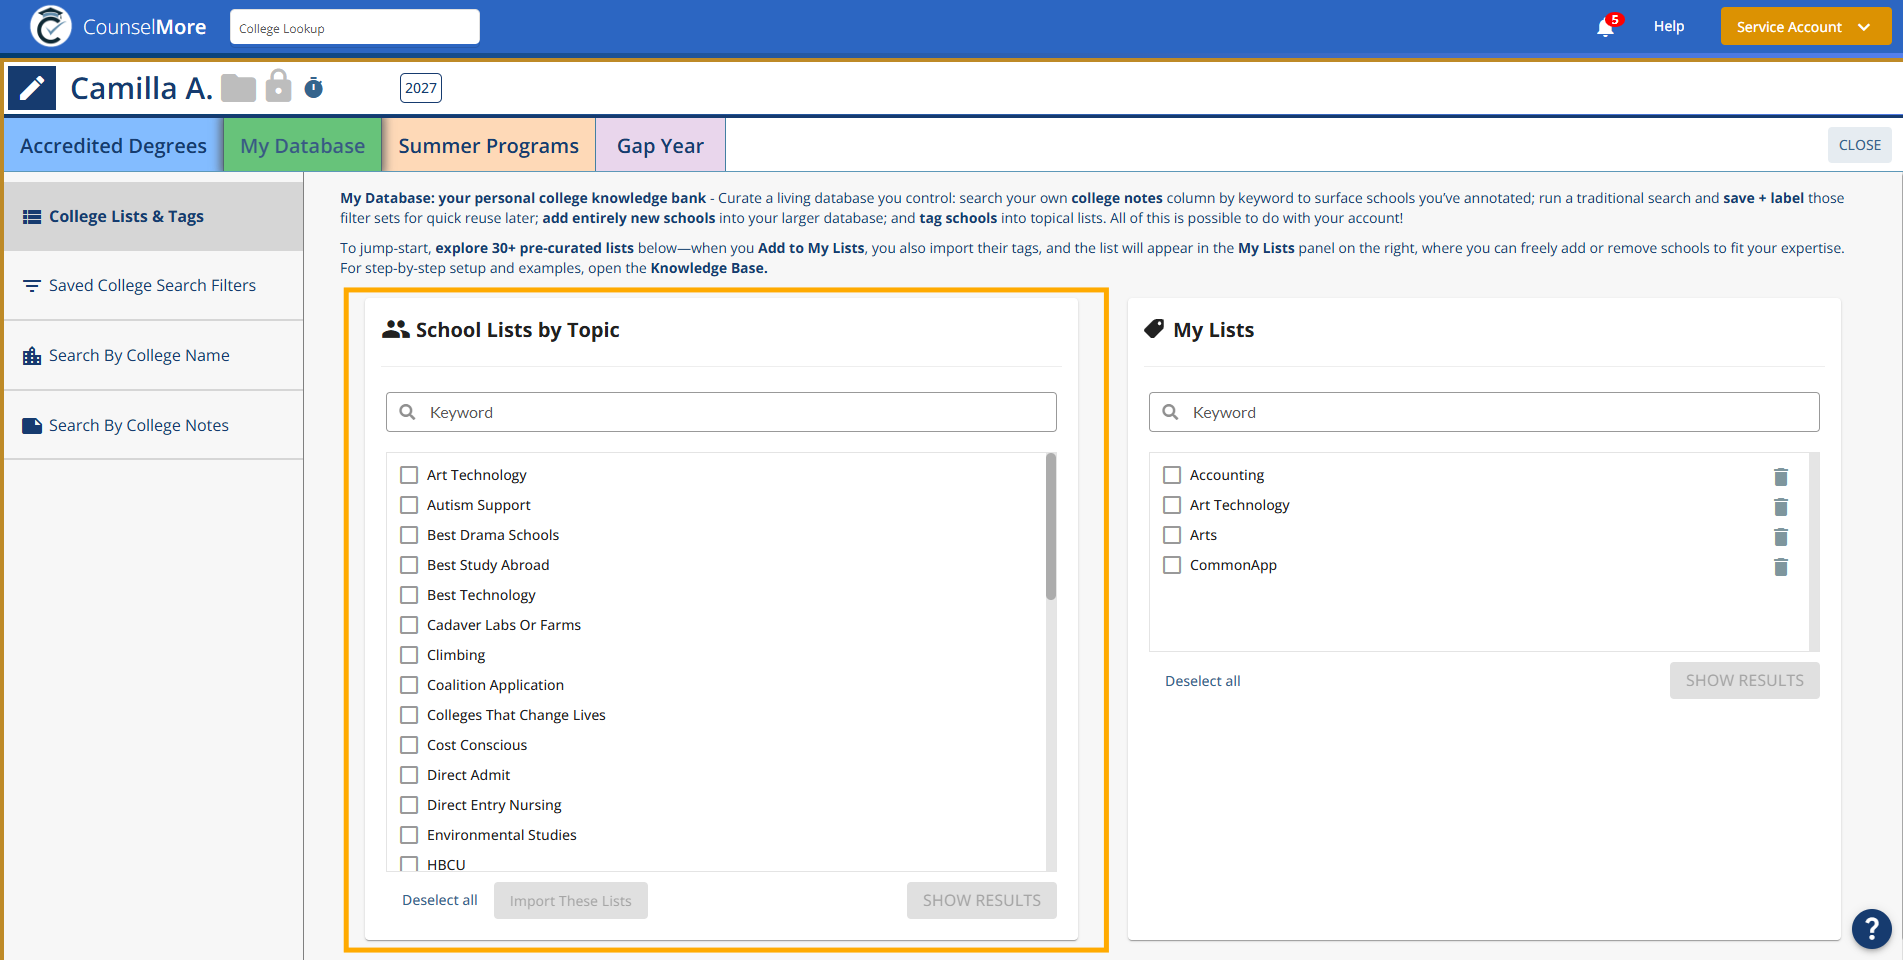Check the Best Technology checkbox
This screenshot has width=1903, height=960.
[409, 595]
